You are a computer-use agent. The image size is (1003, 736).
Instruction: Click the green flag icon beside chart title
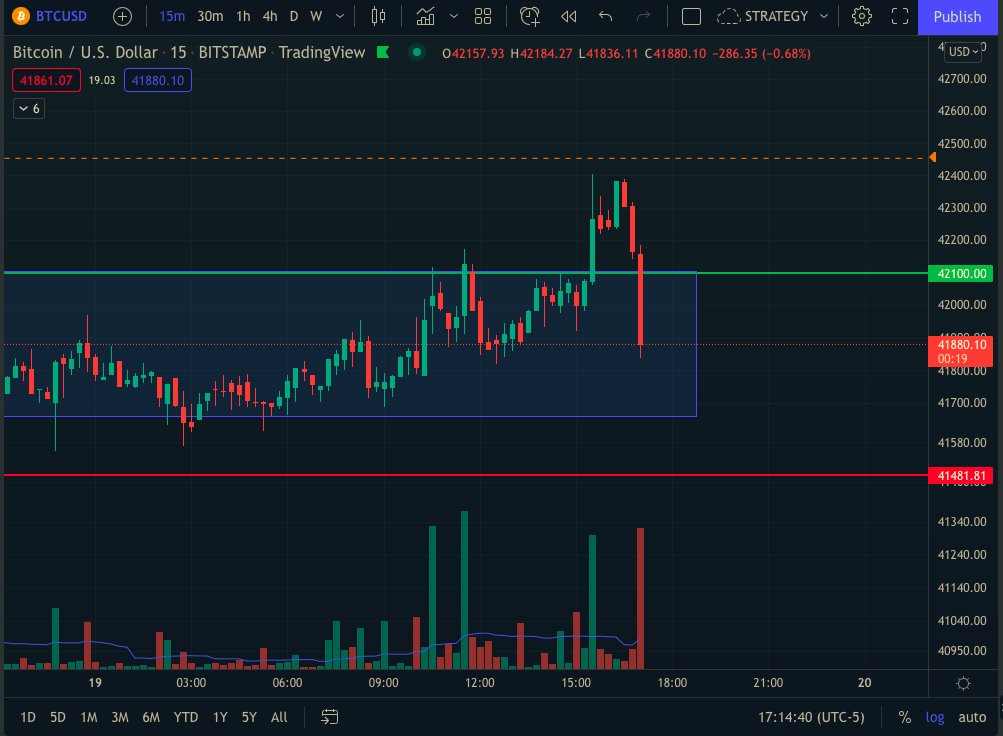pyautogui.click(x=383, y=52)
